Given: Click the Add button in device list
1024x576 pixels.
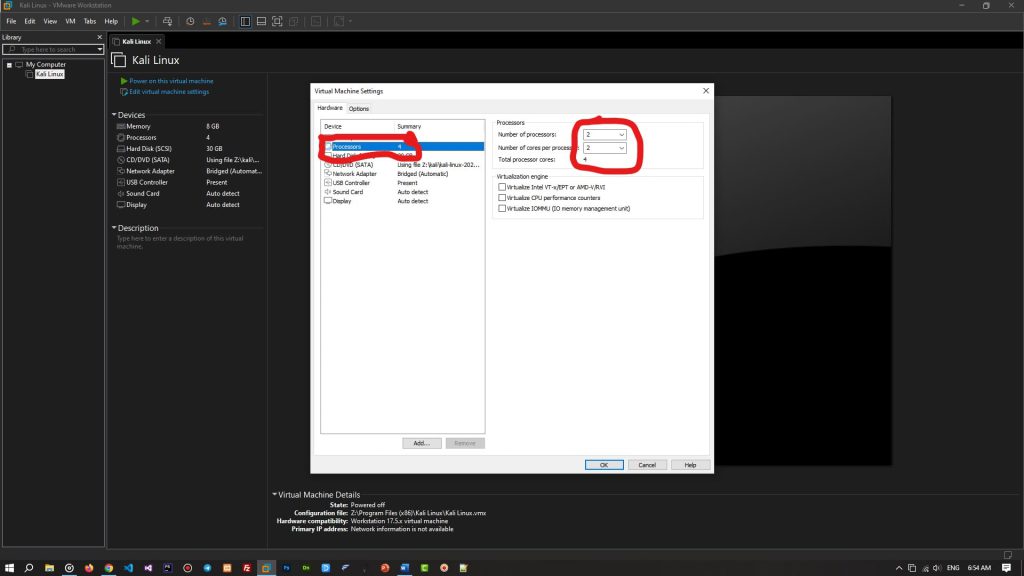Looking at the screenshot, I should tap(421, 442).
